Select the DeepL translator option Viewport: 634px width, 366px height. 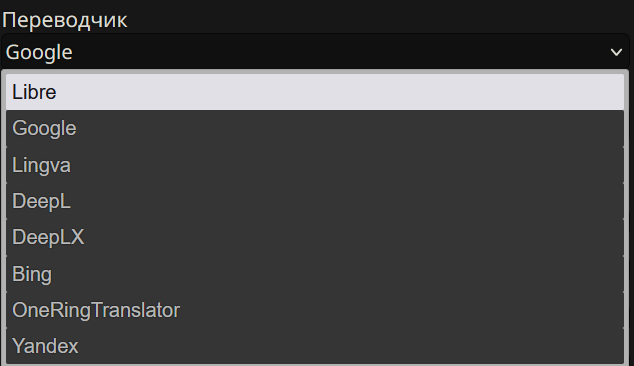coord(315,201)
